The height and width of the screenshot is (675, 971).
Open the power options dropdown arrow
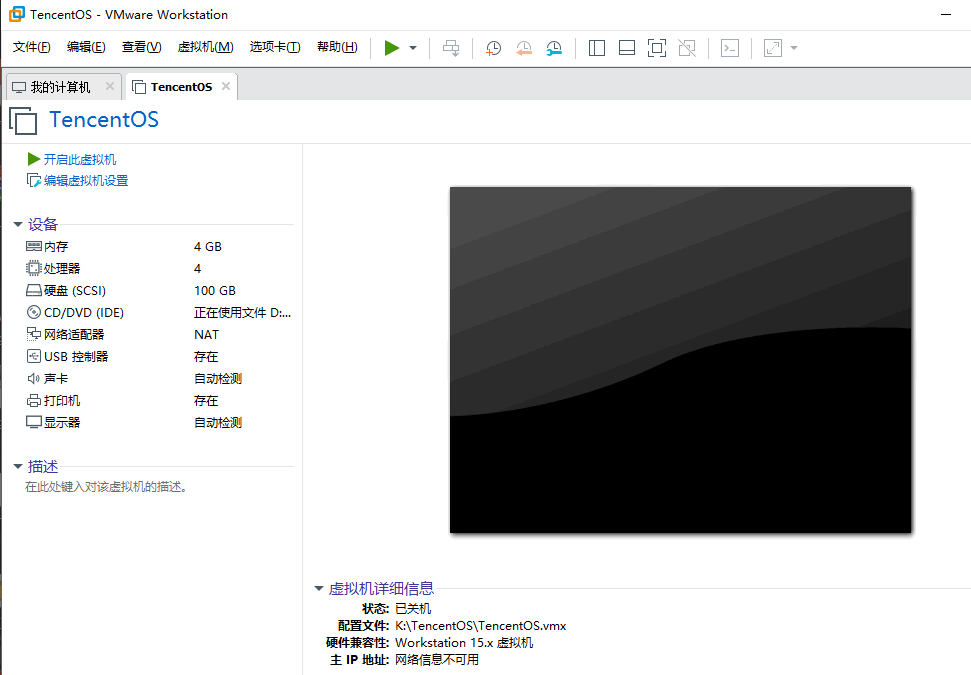(412, 47)
